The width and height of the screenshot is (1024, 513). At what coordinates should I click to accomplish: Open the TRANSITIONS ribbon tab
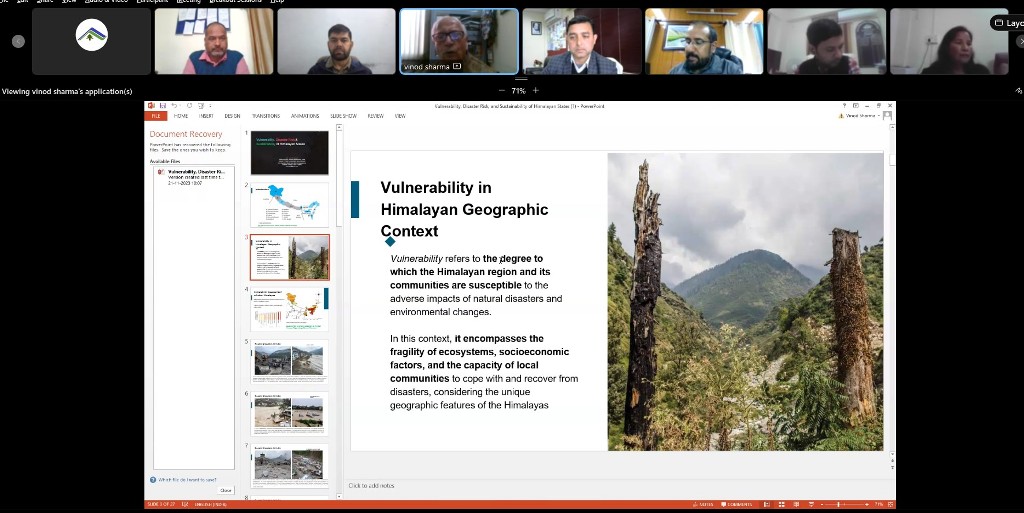(x=266, y=116)
